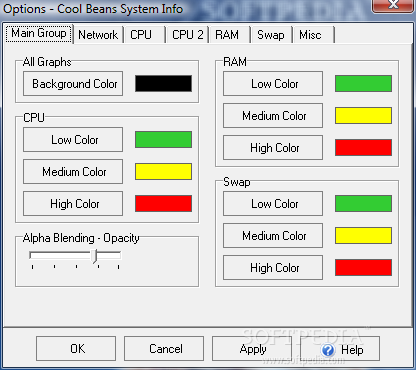Set the RAM Low Color button

click(273, 84)
